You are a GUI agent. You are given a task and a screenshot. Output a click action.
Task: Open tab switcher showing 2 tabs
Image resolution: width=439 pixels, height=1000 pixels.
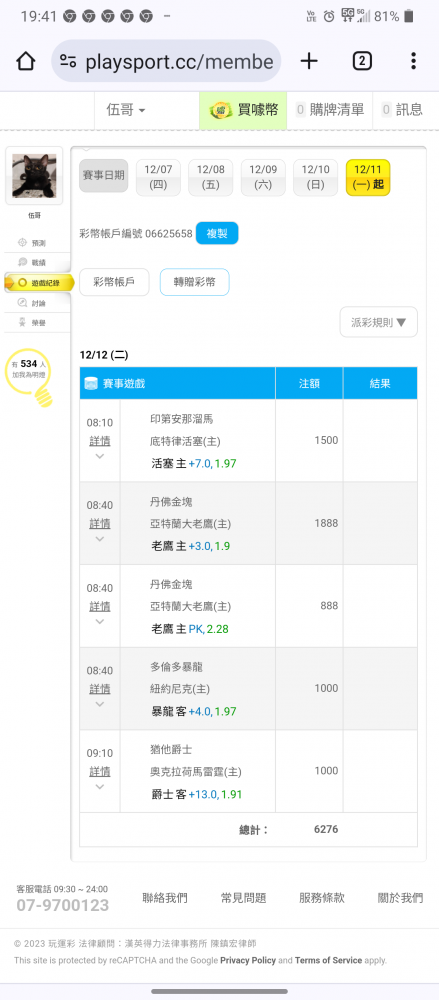click(362, 61)
